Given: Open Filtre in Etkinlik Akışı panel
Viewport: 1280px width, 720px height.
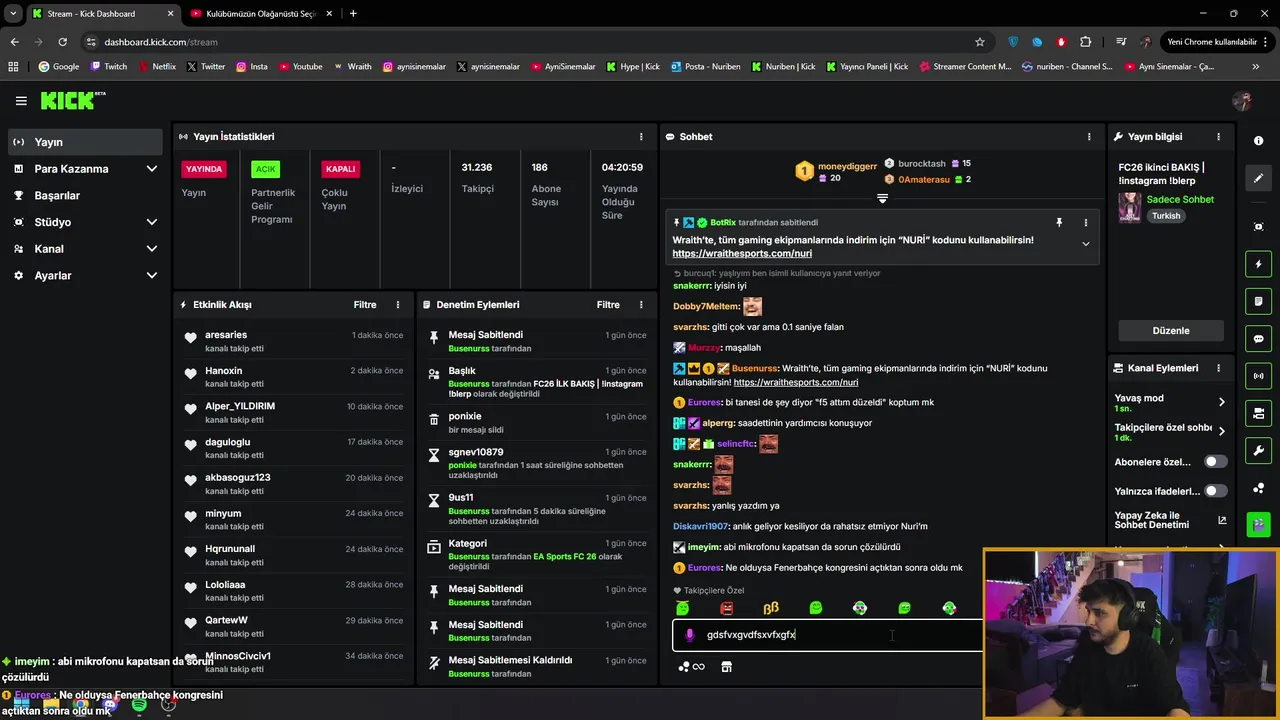Looking at the screenshot, I should [365, 305].
